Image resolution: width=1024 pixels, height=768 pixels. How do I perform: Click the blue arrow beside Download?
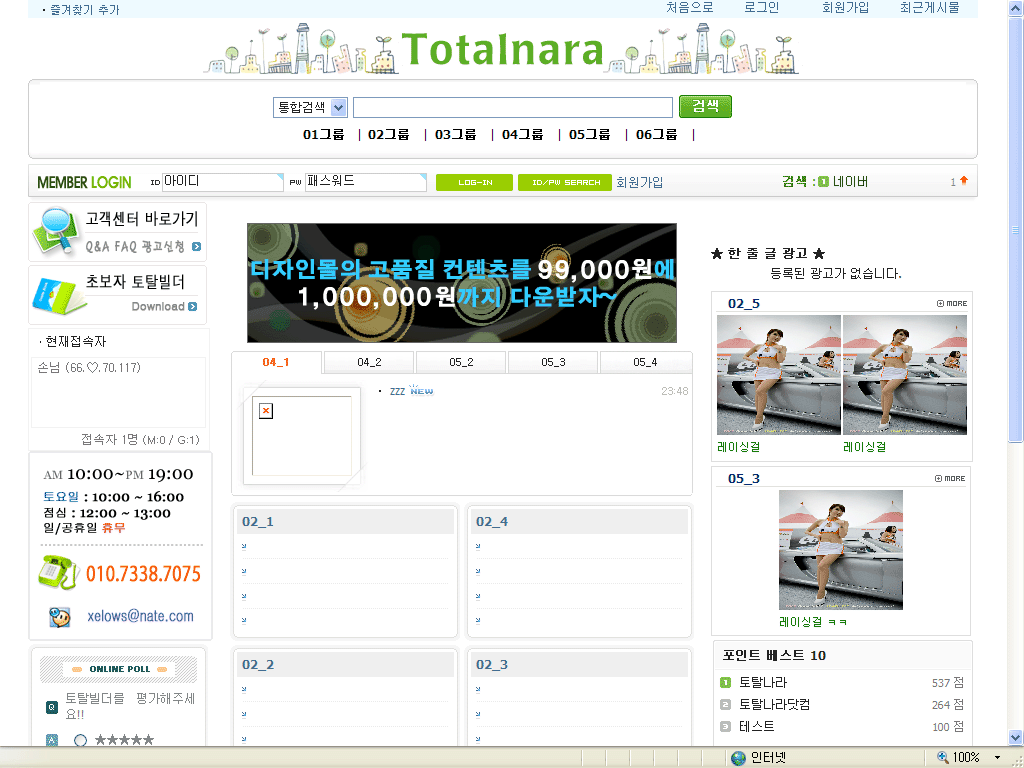[x=193, y=306]
